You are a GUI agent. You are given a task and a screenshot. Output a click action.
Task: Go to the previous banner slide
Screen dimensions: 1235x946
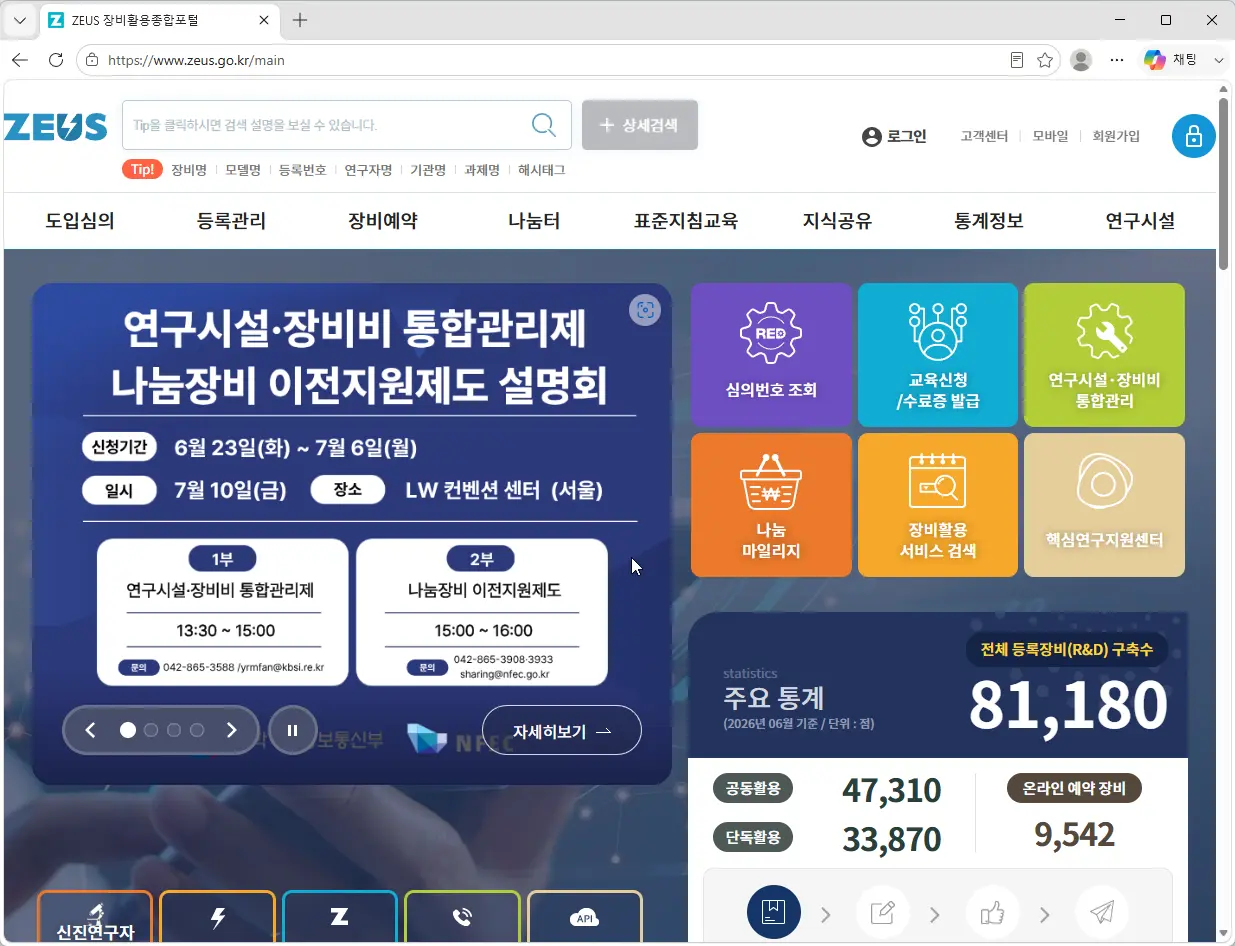[x=91, y=730]
